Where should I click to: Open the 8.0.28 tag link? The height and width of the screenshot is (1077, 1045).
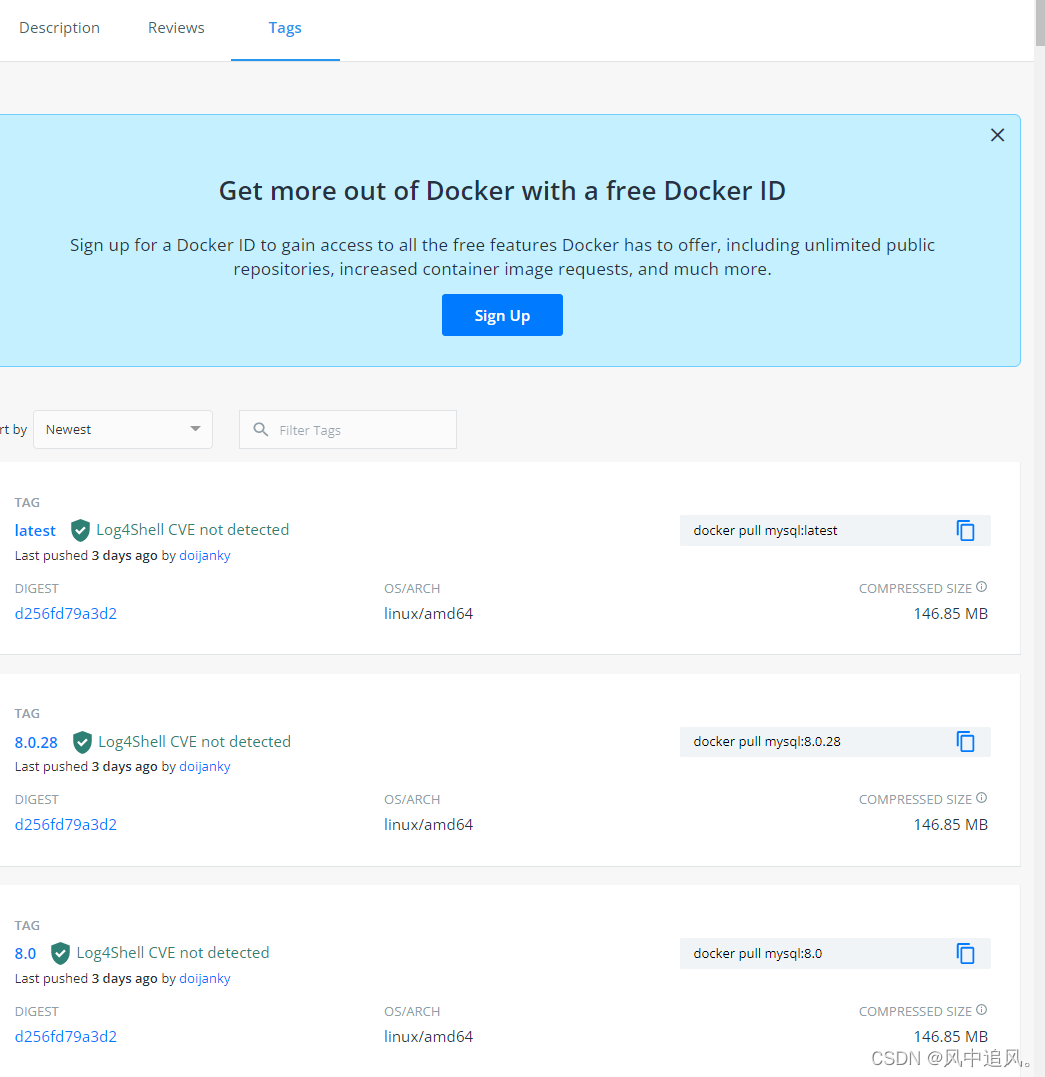(x=36, y=742)
